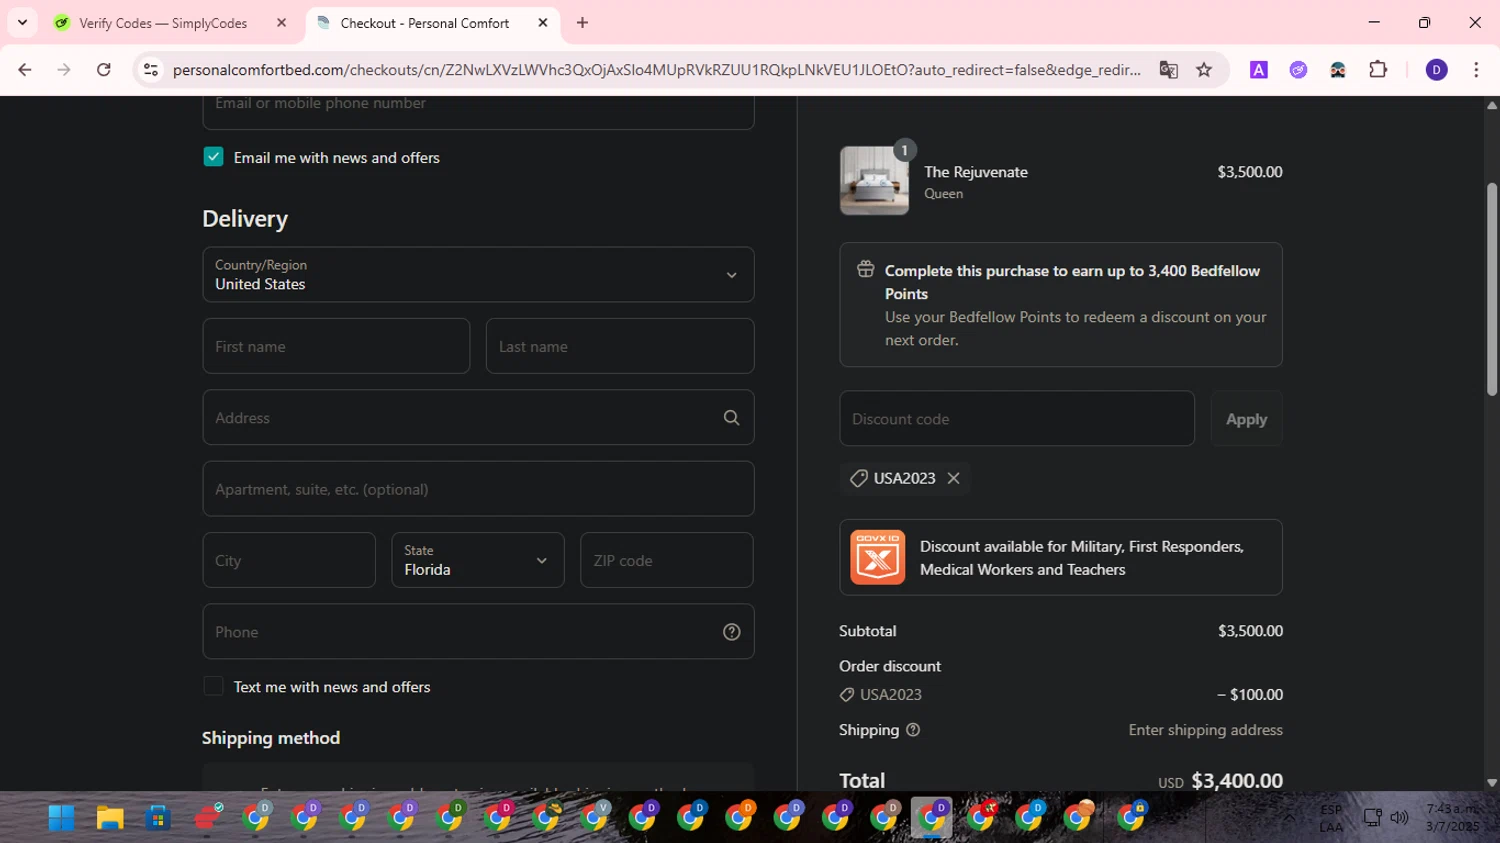Click the scrollbar down arrow
Image resolution: width=1500 pixels, height=843 pixels.
click(x=1492, y=783)
